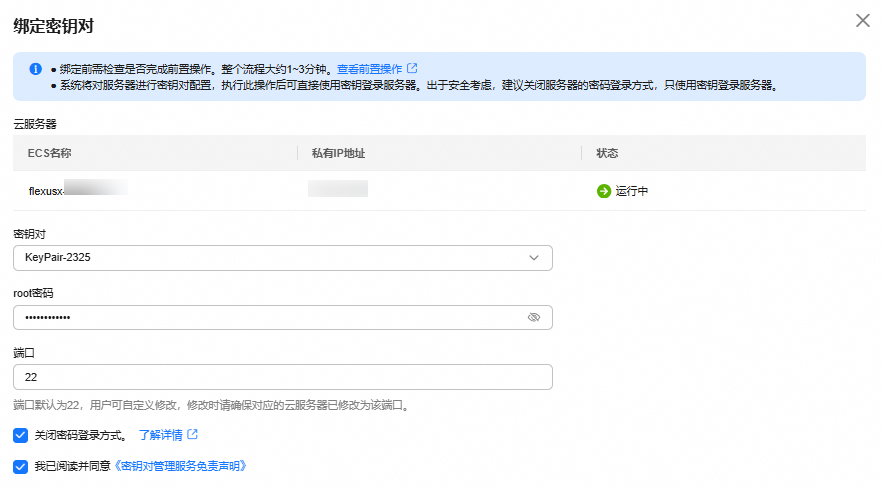The height and width of the screenshot is (494, 882).
Task: Open the 密钥对管理服务免责声明 disclaimer link
Action: pyautogui.click(x=180, y=466)
